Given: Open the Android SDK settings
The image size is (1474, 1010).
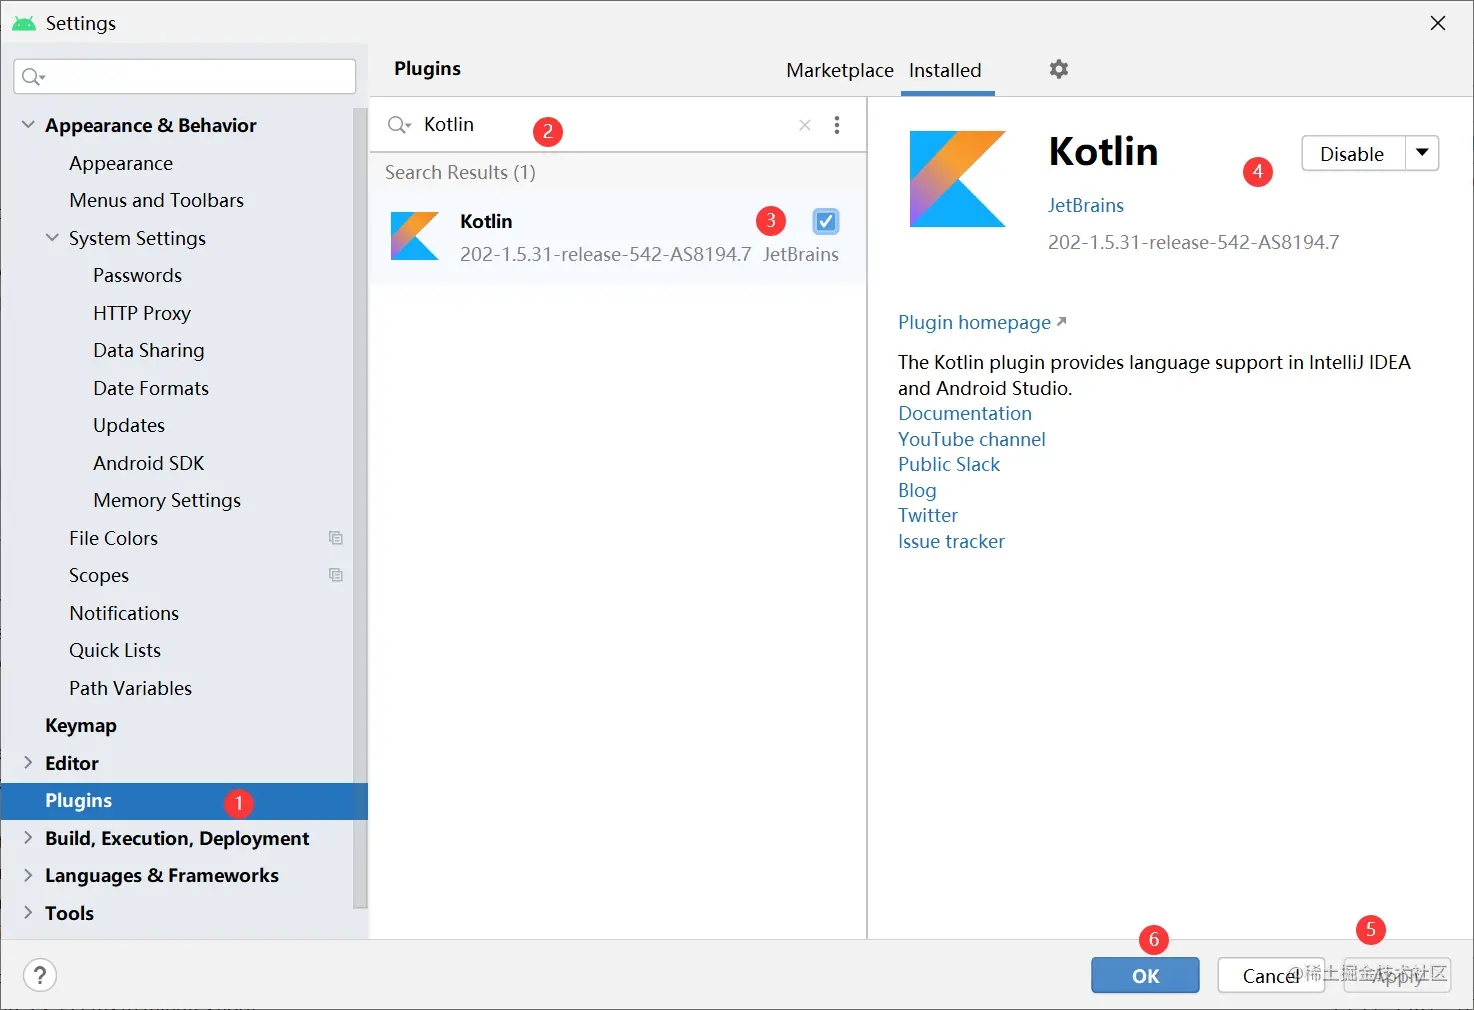Looking at the screenshot, I should (149, 463).
